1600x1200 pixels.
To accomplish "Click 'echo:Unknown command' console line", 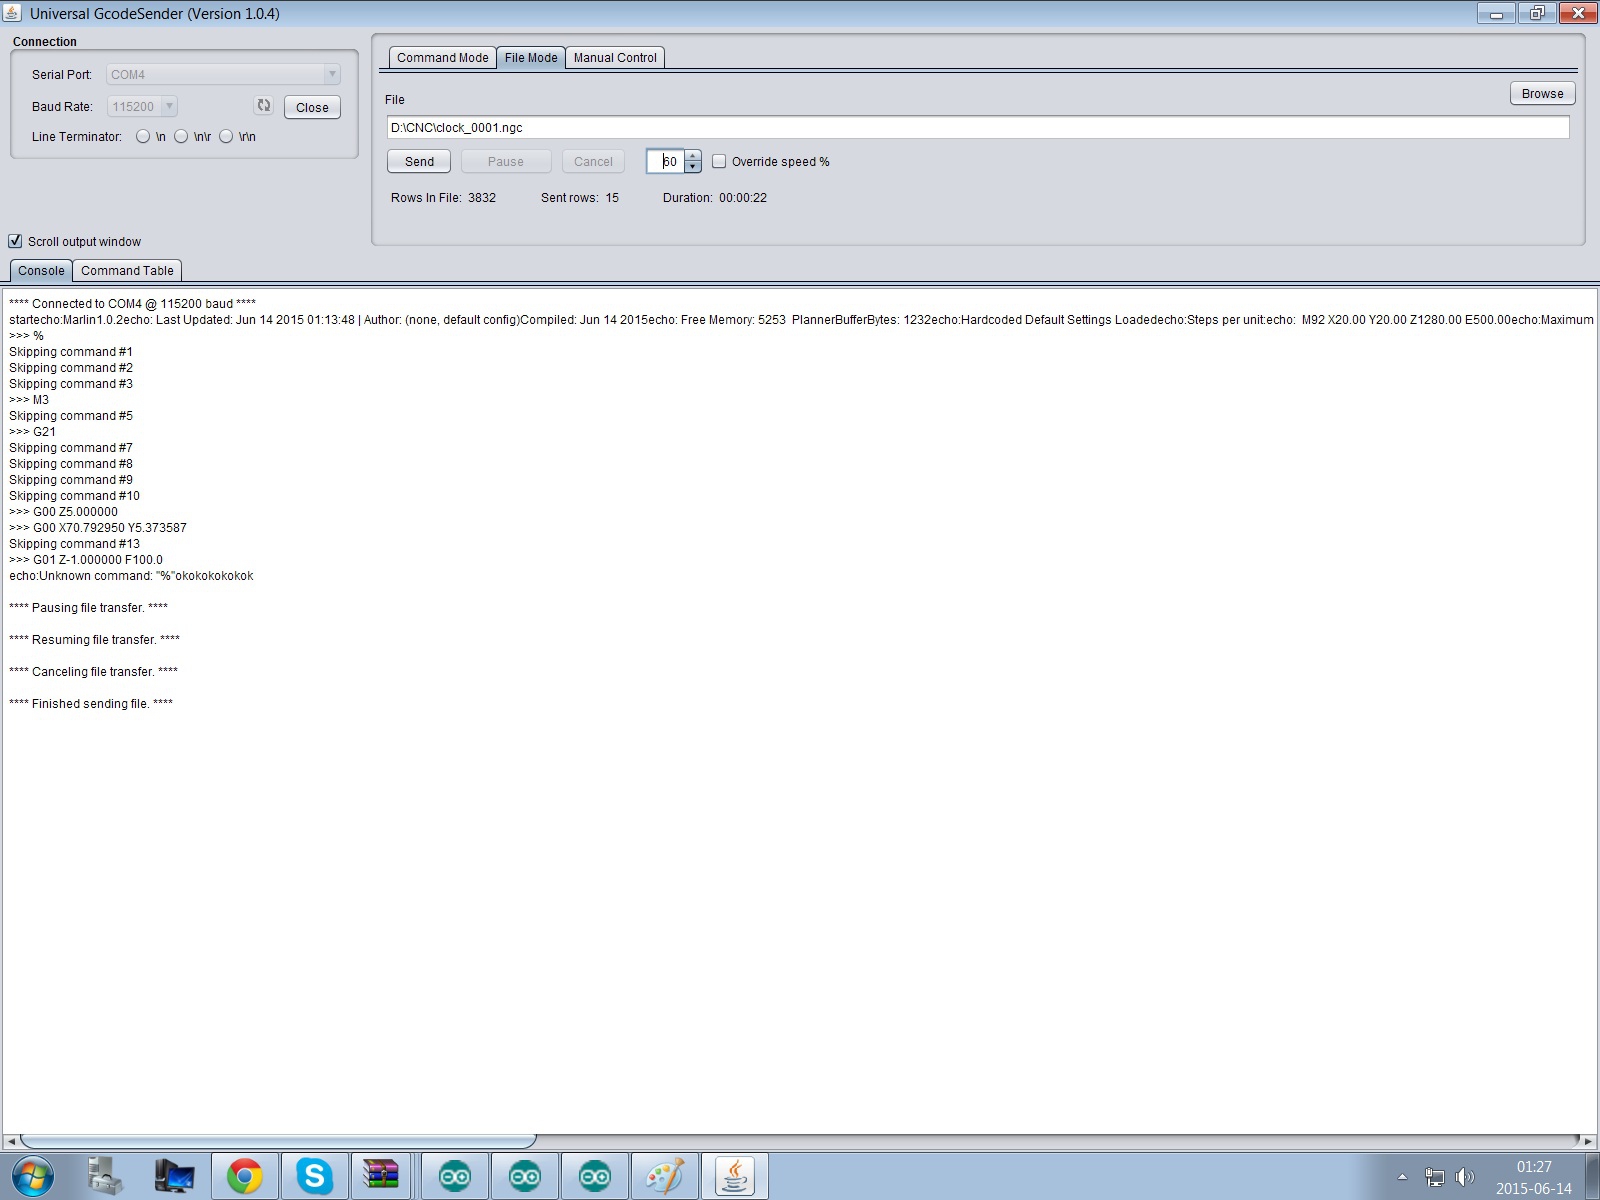I will pos(131,576).
